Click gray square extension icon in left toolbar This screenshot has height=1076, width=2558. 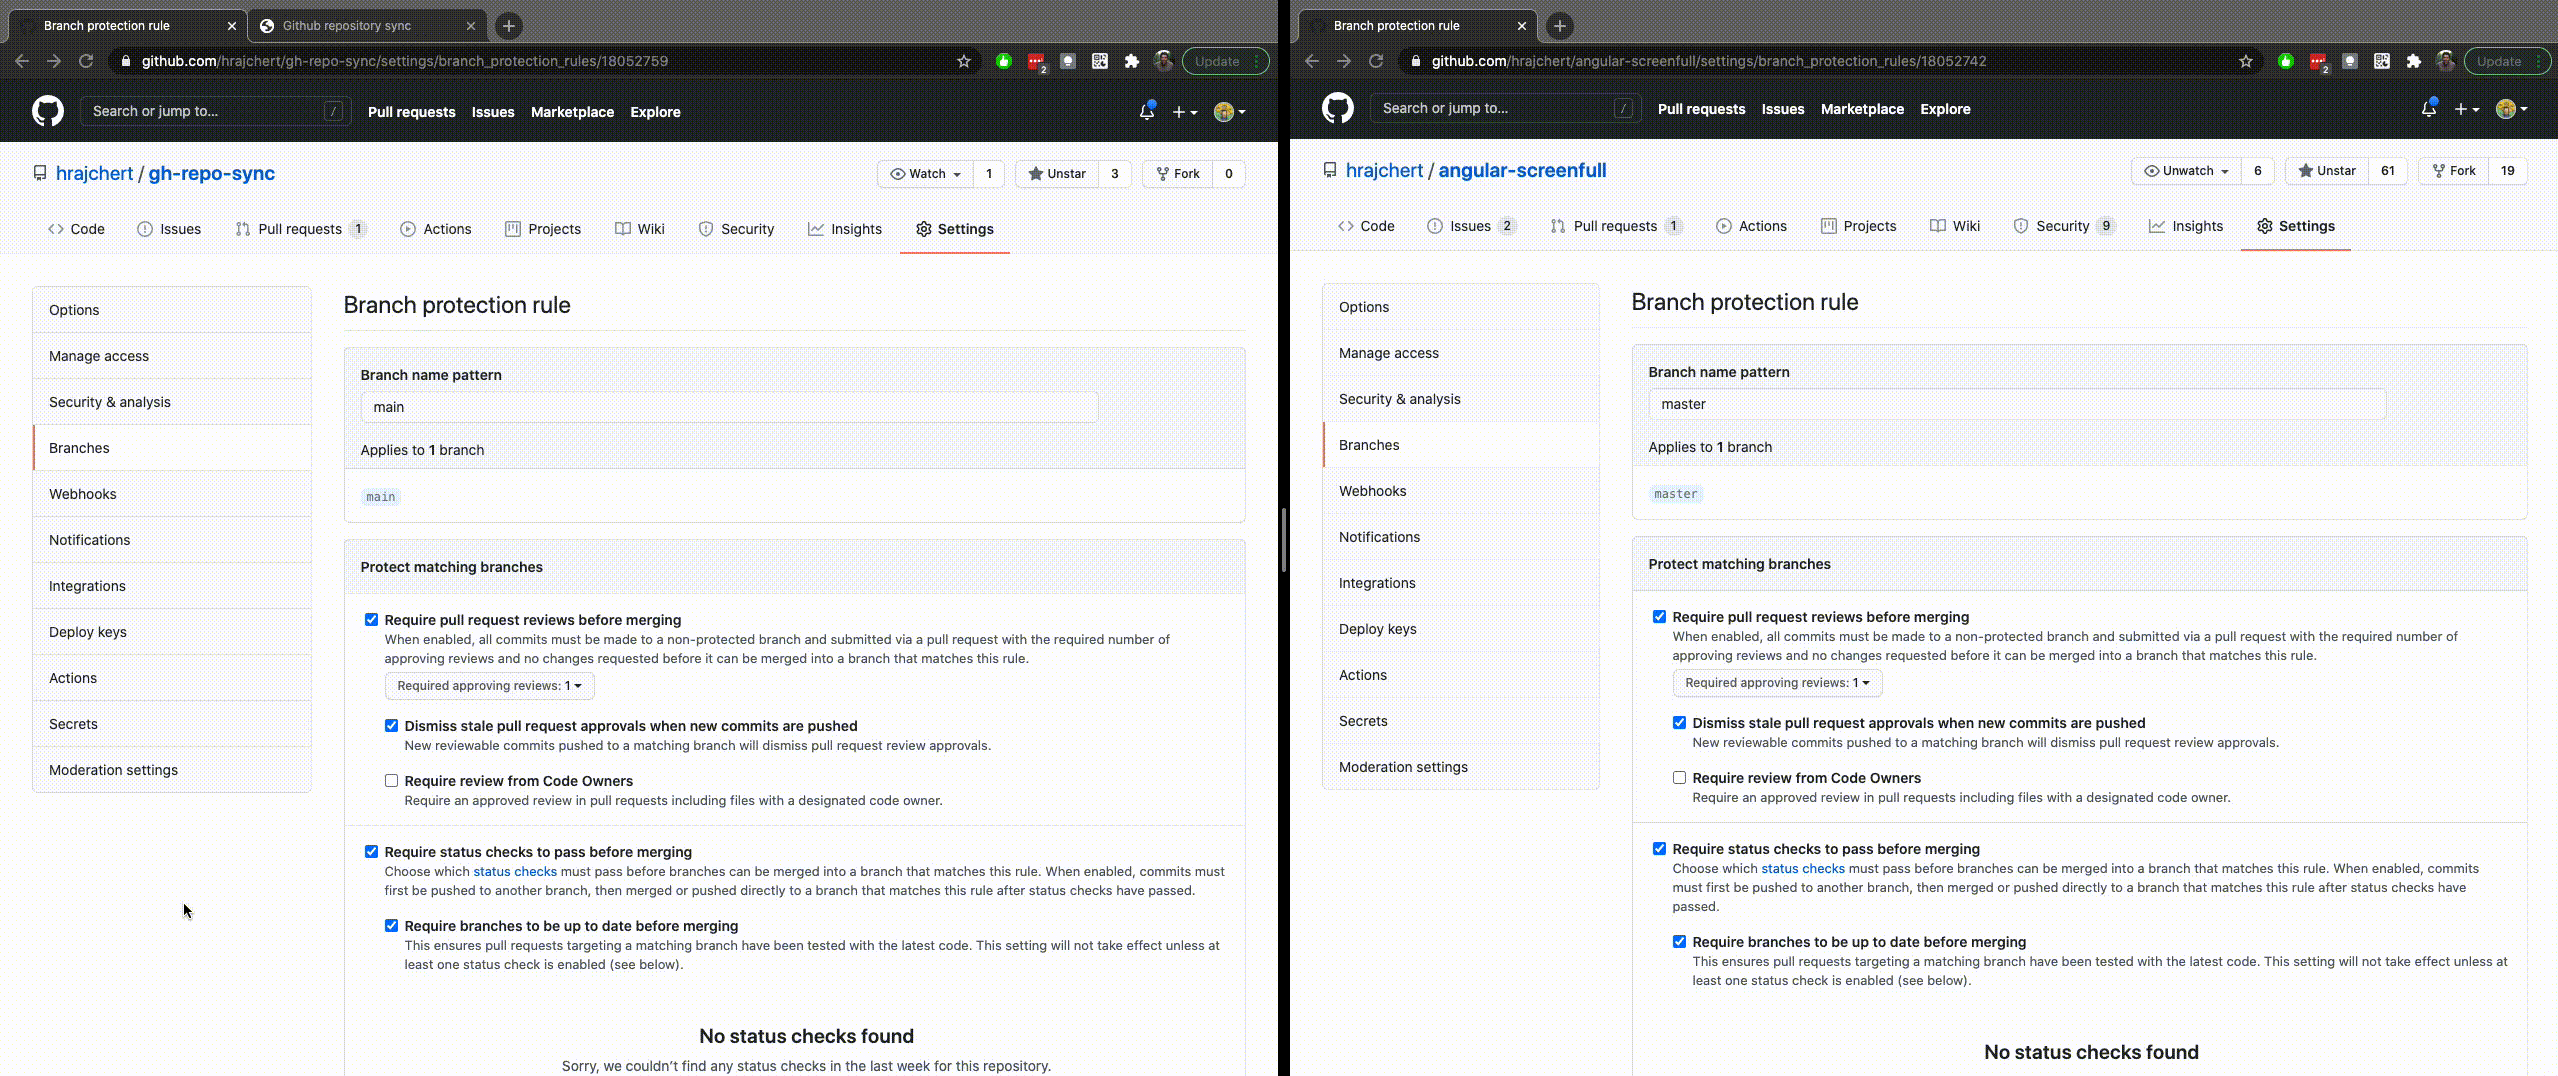pyautogui.click(x=1068, y=61)
